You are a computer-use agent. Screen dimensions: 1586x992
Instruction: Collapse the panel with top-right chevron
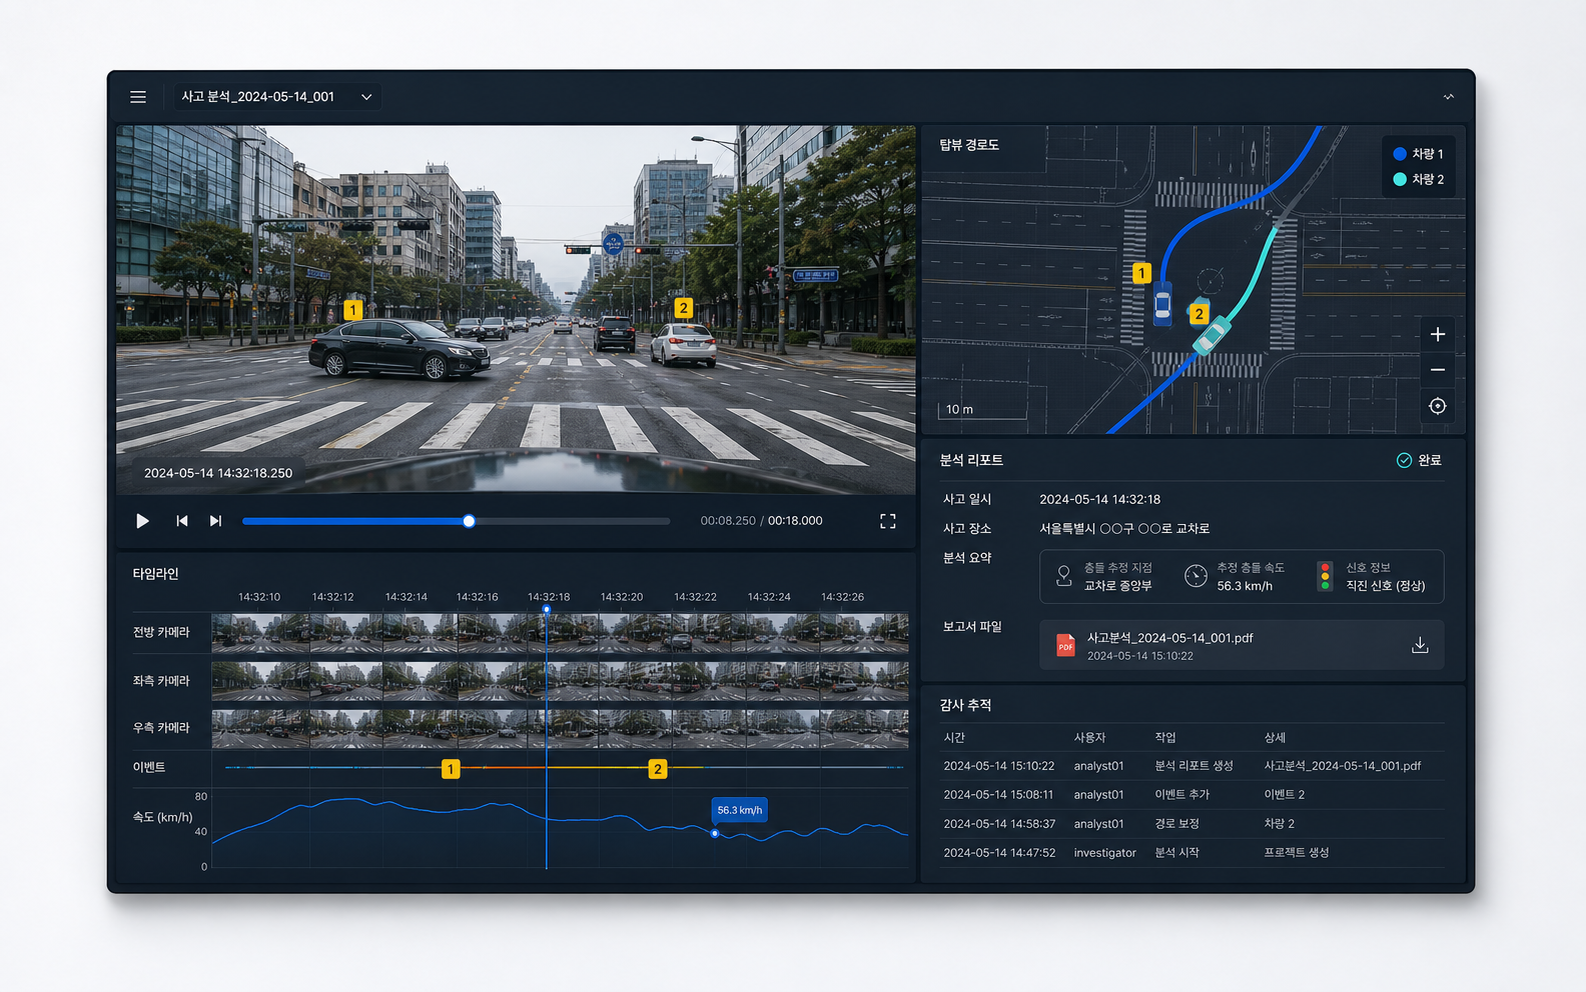(x=1448, y=97)
